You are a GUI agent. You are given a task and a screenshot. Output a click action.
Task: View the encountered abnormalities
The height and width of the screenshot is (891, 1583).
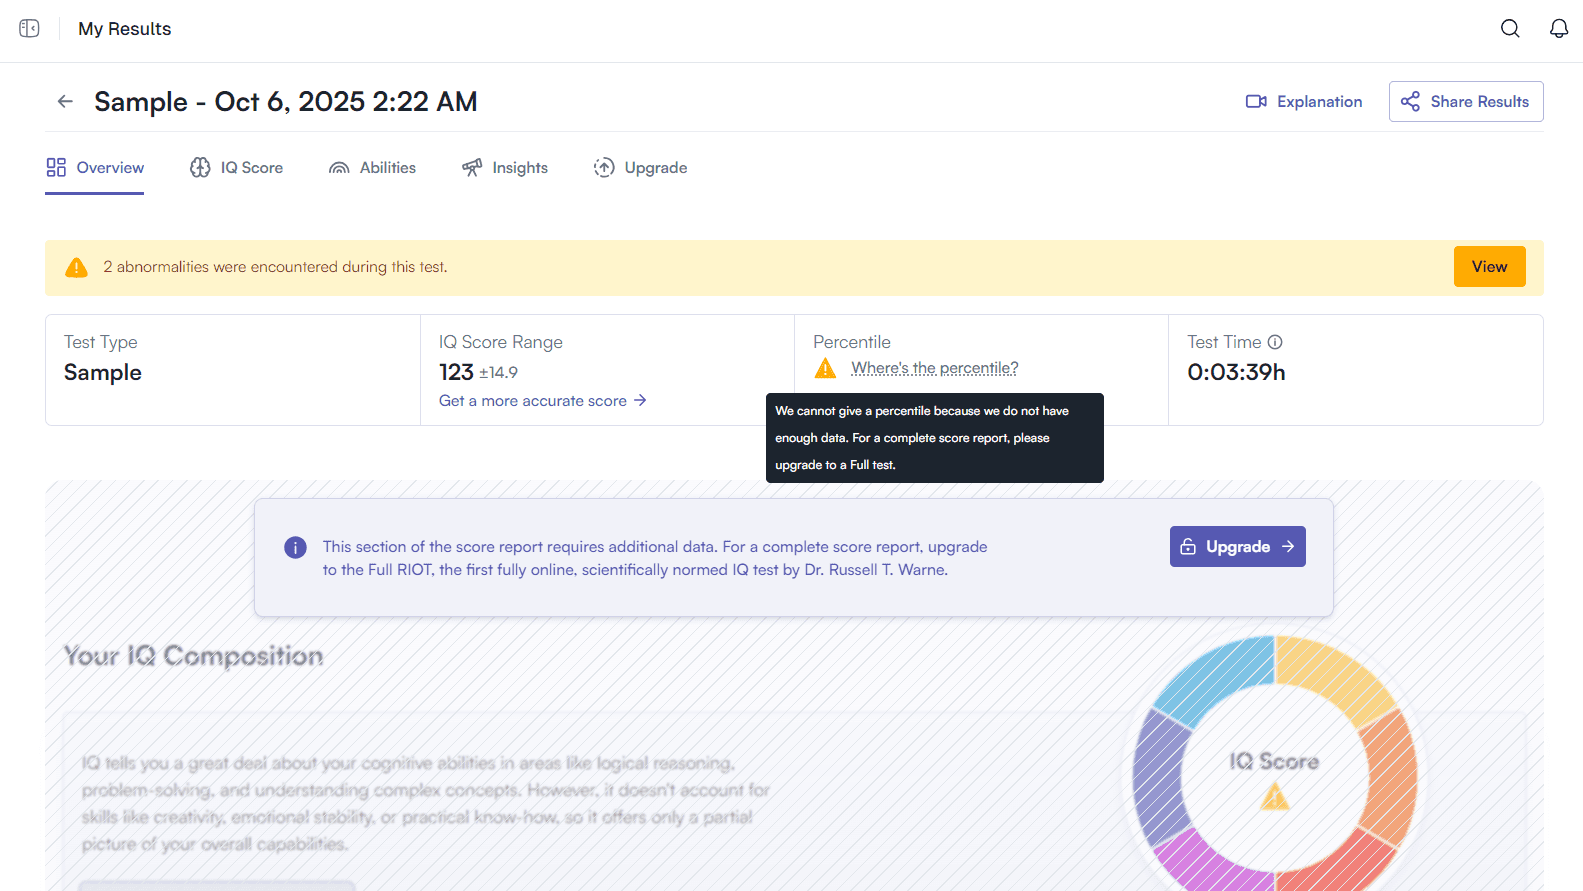pyautogui.click(x=1489, y=267)
